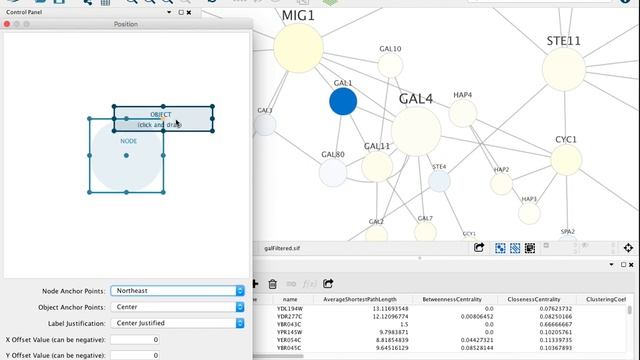Sort by ClosenessCentrality column header

534,299
